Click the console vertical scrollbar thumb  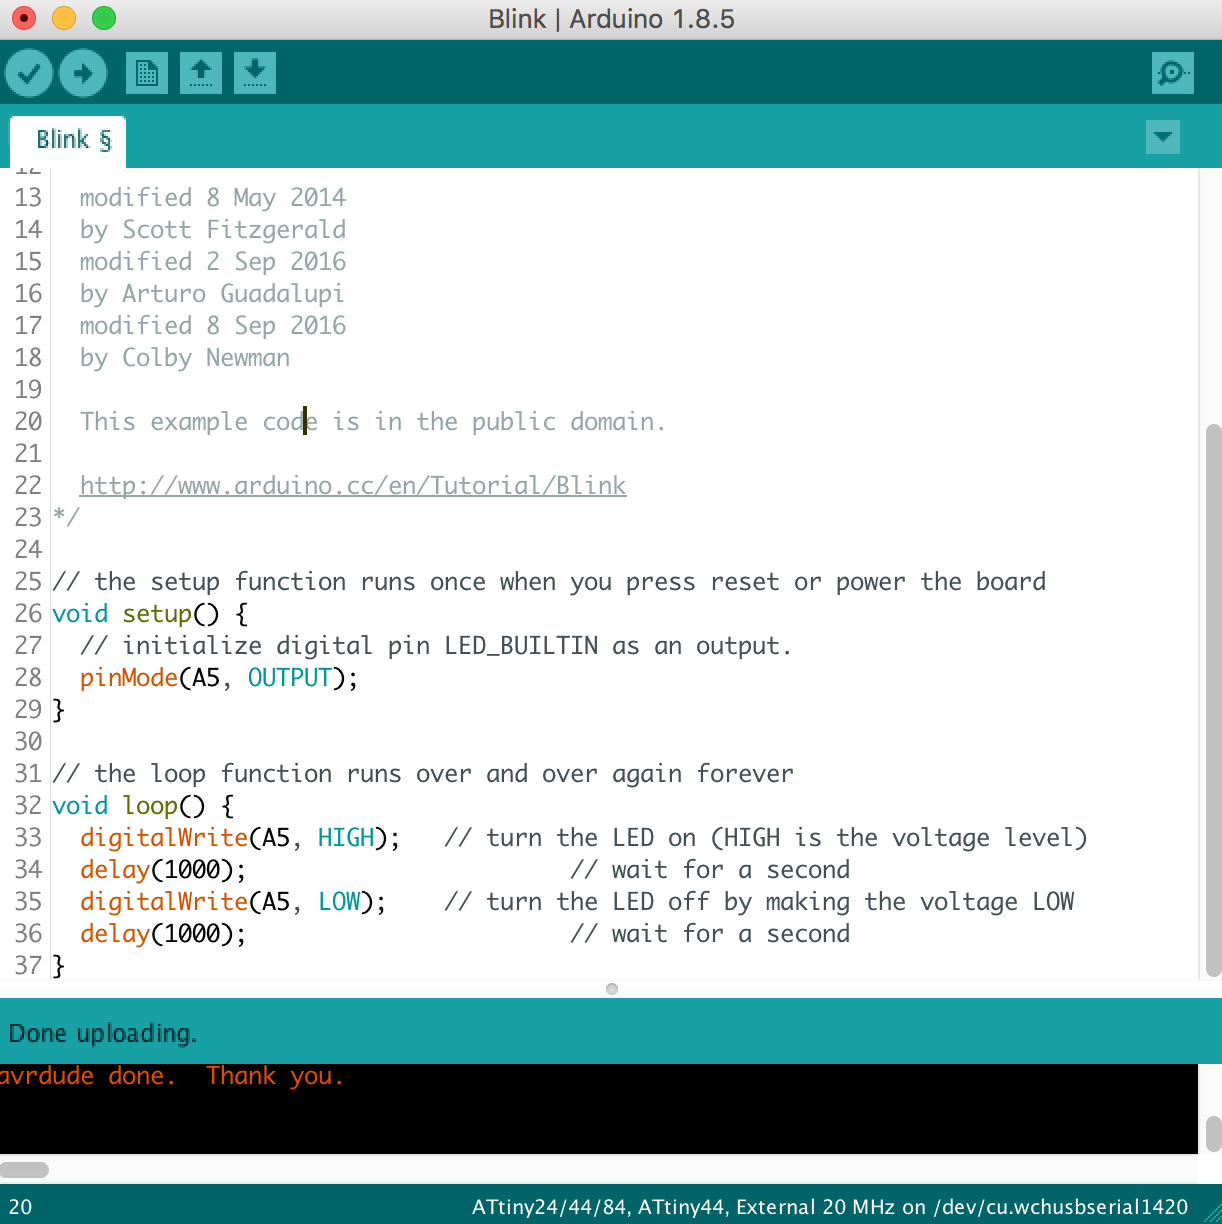(1213, 1134)
